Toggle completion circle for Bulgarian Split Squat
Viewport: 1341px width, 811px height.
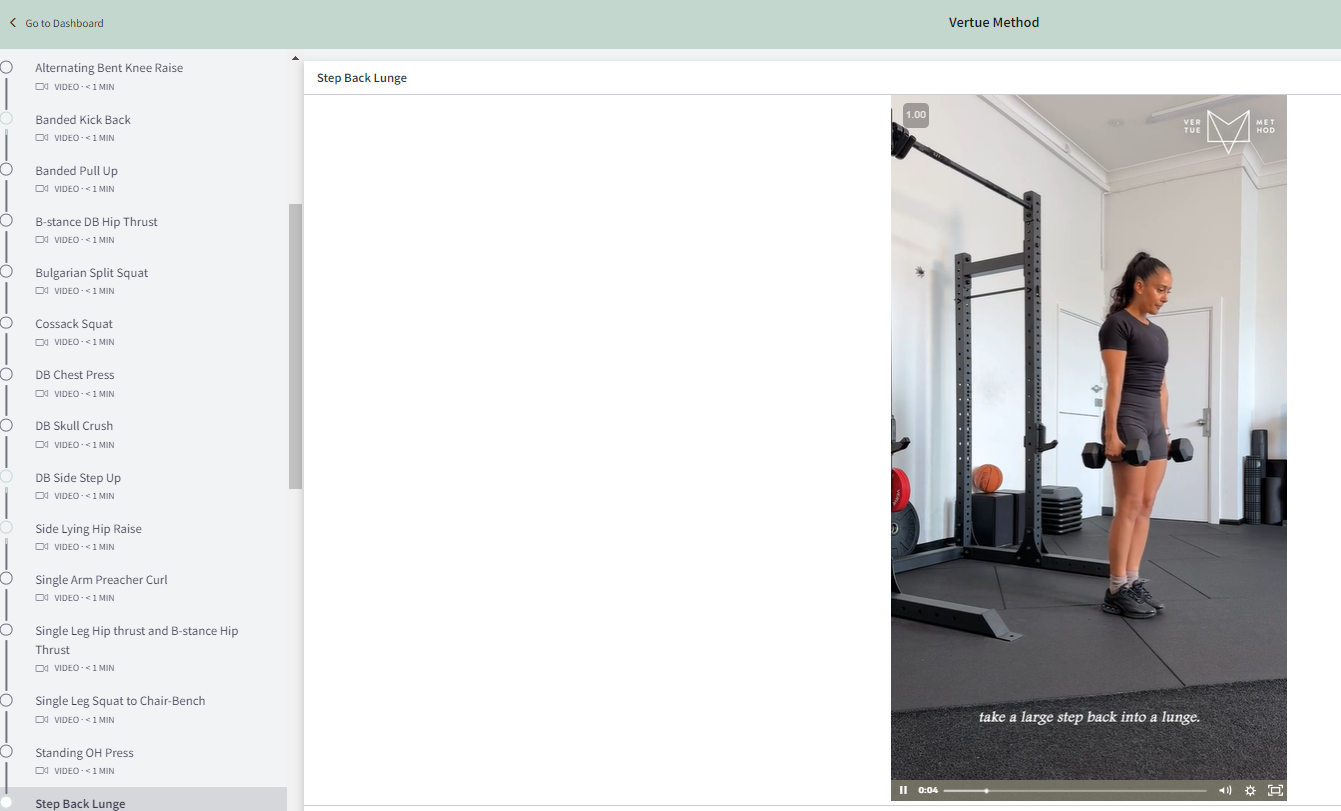[x=6, y=271]
